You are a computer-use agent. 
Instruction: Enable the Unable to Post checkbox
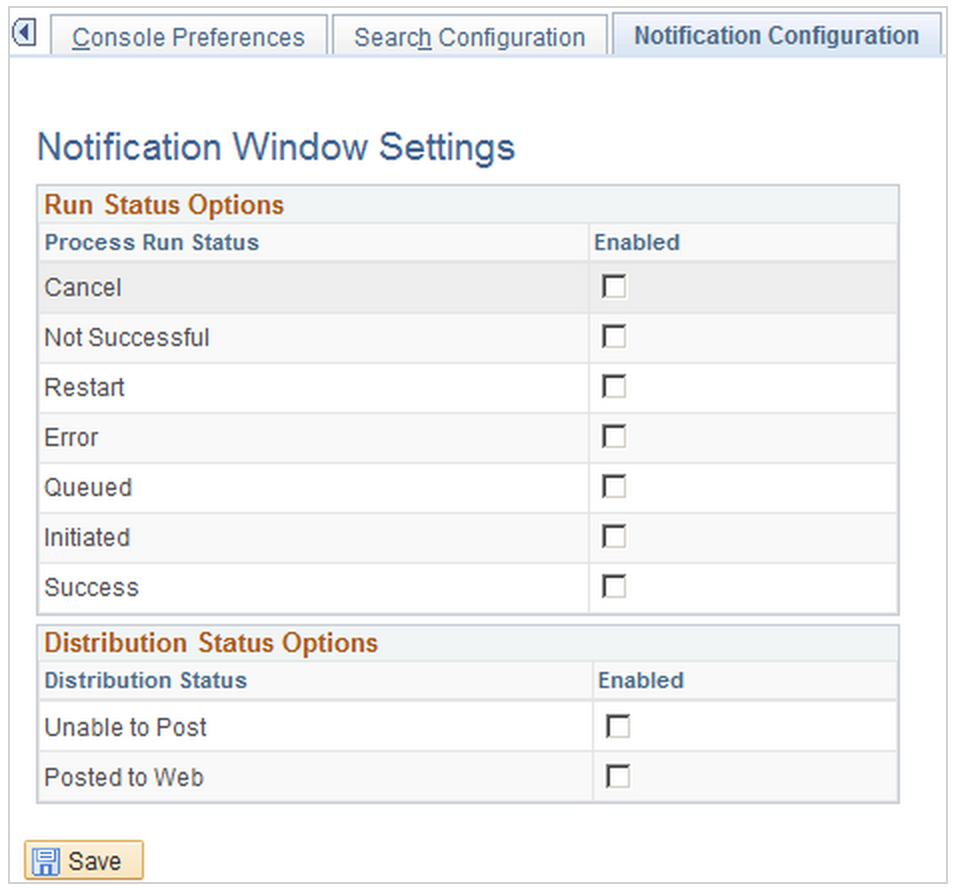point(618,727)
